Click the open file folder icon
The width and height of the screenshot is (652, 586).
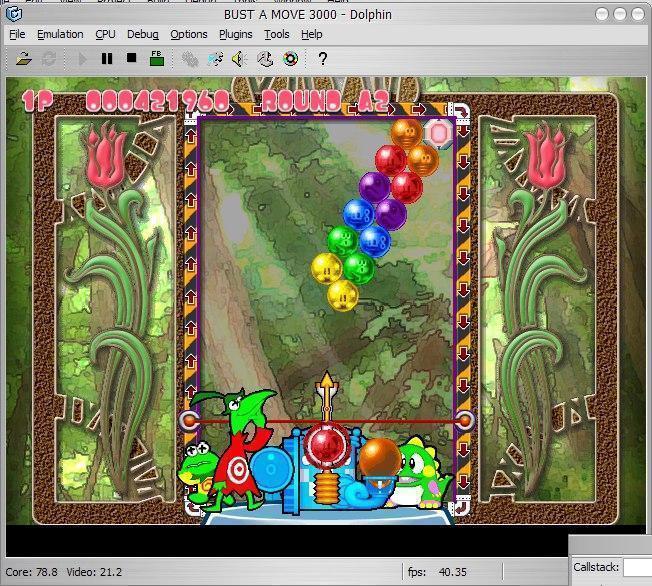24,59
